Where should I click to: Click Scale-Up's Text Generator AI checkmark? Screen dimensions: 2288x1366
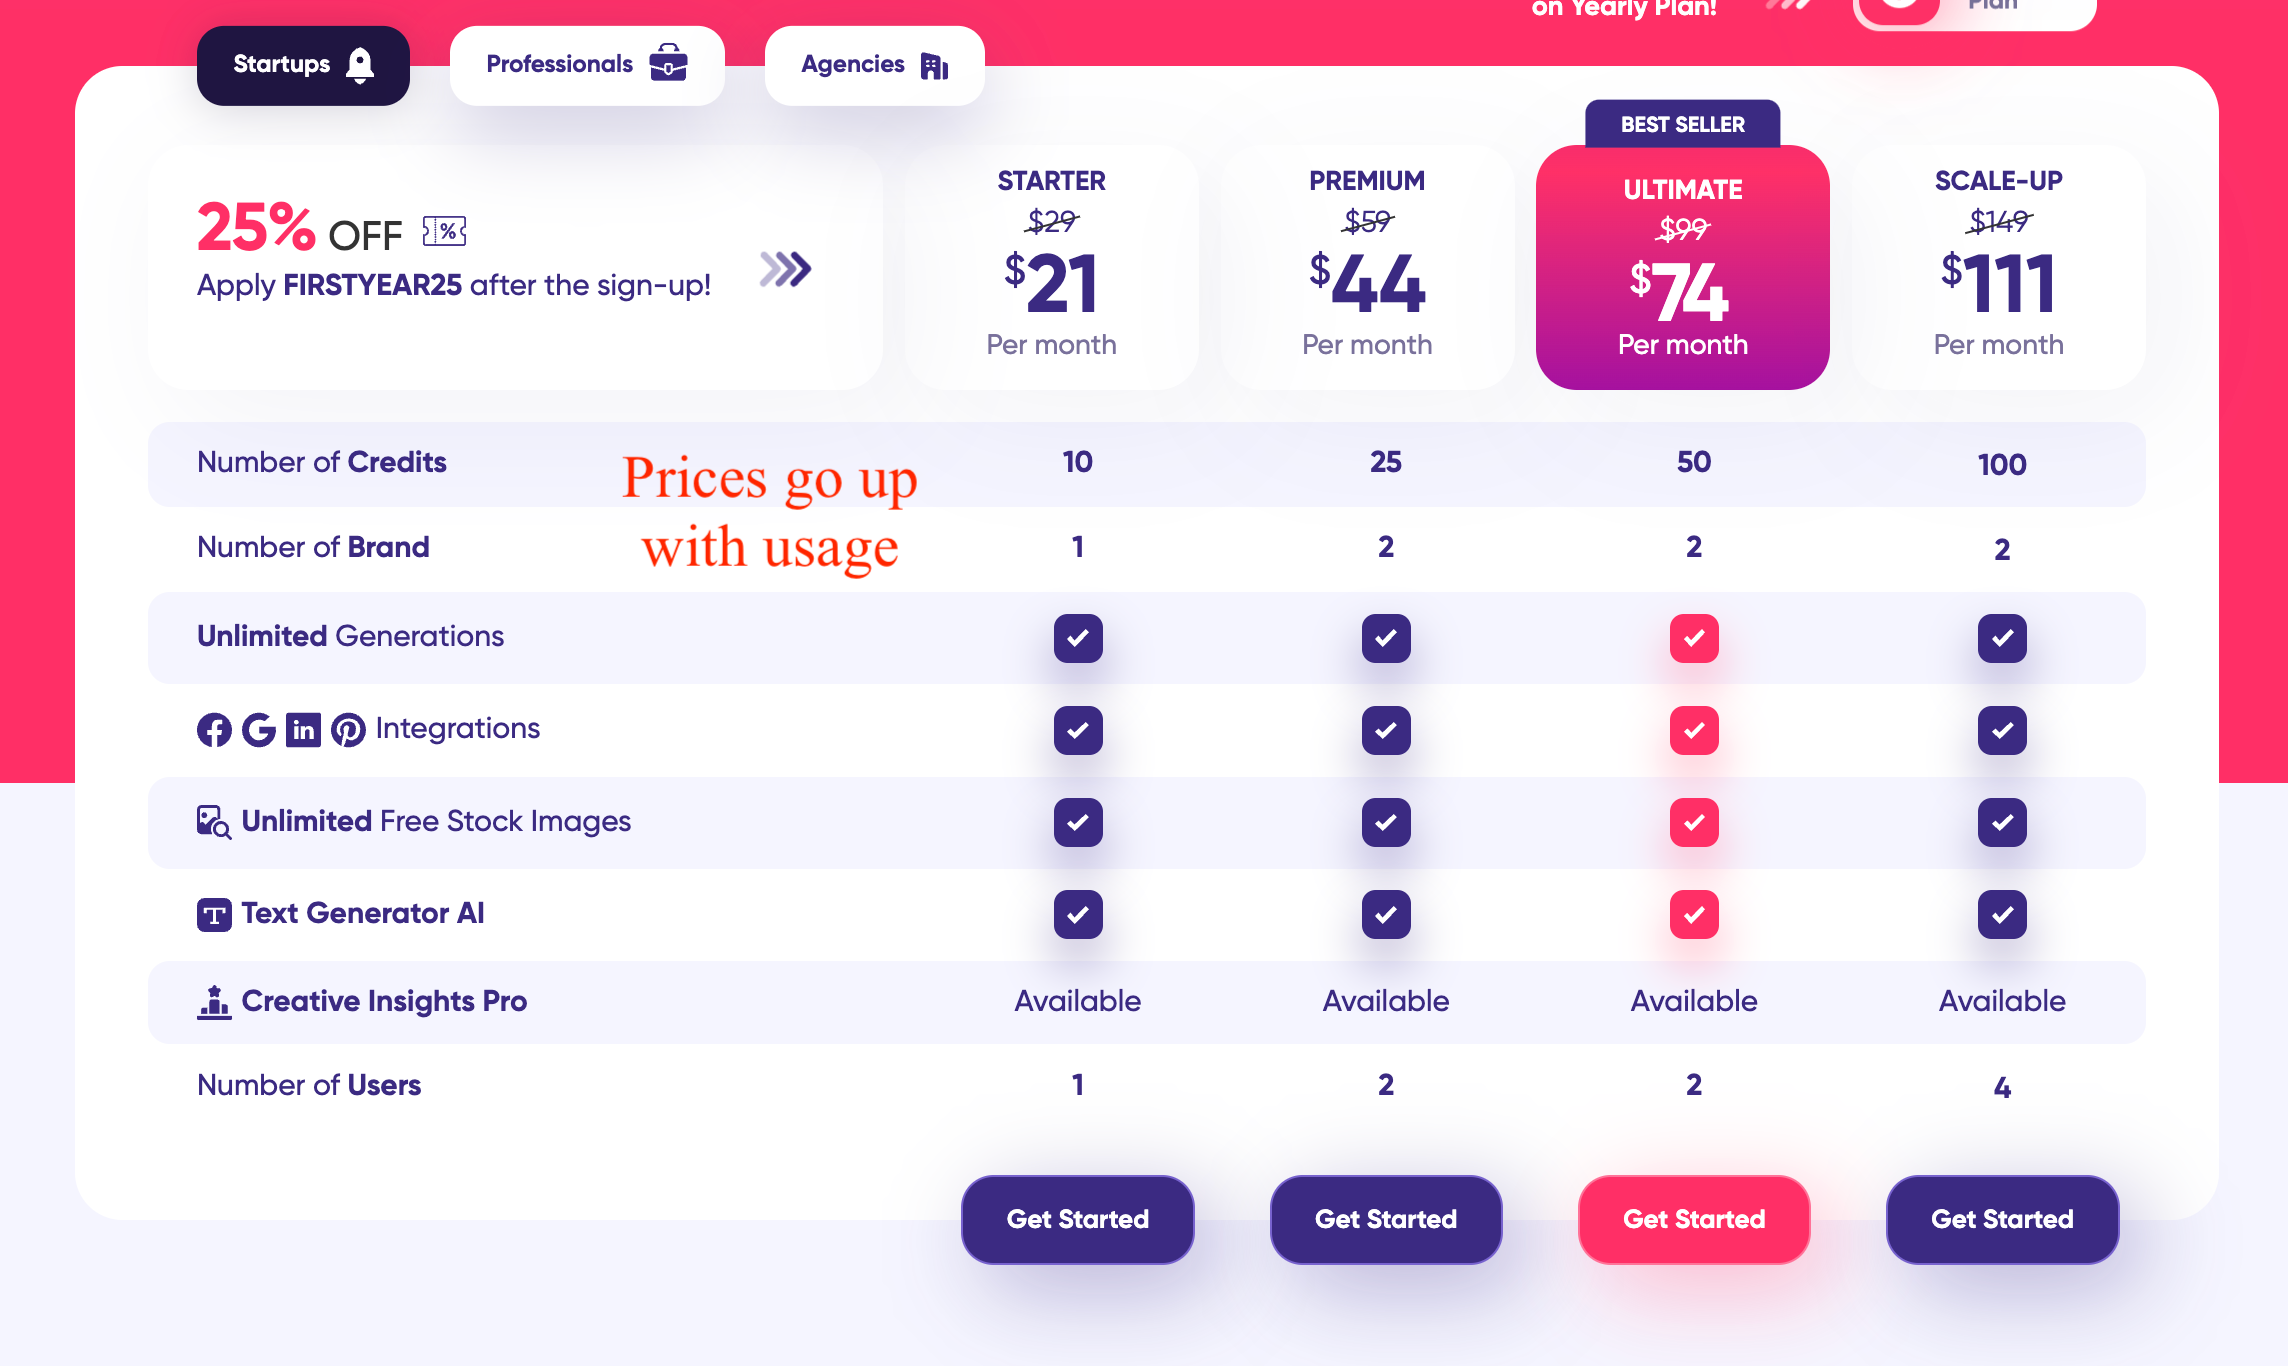(2002, 914)
